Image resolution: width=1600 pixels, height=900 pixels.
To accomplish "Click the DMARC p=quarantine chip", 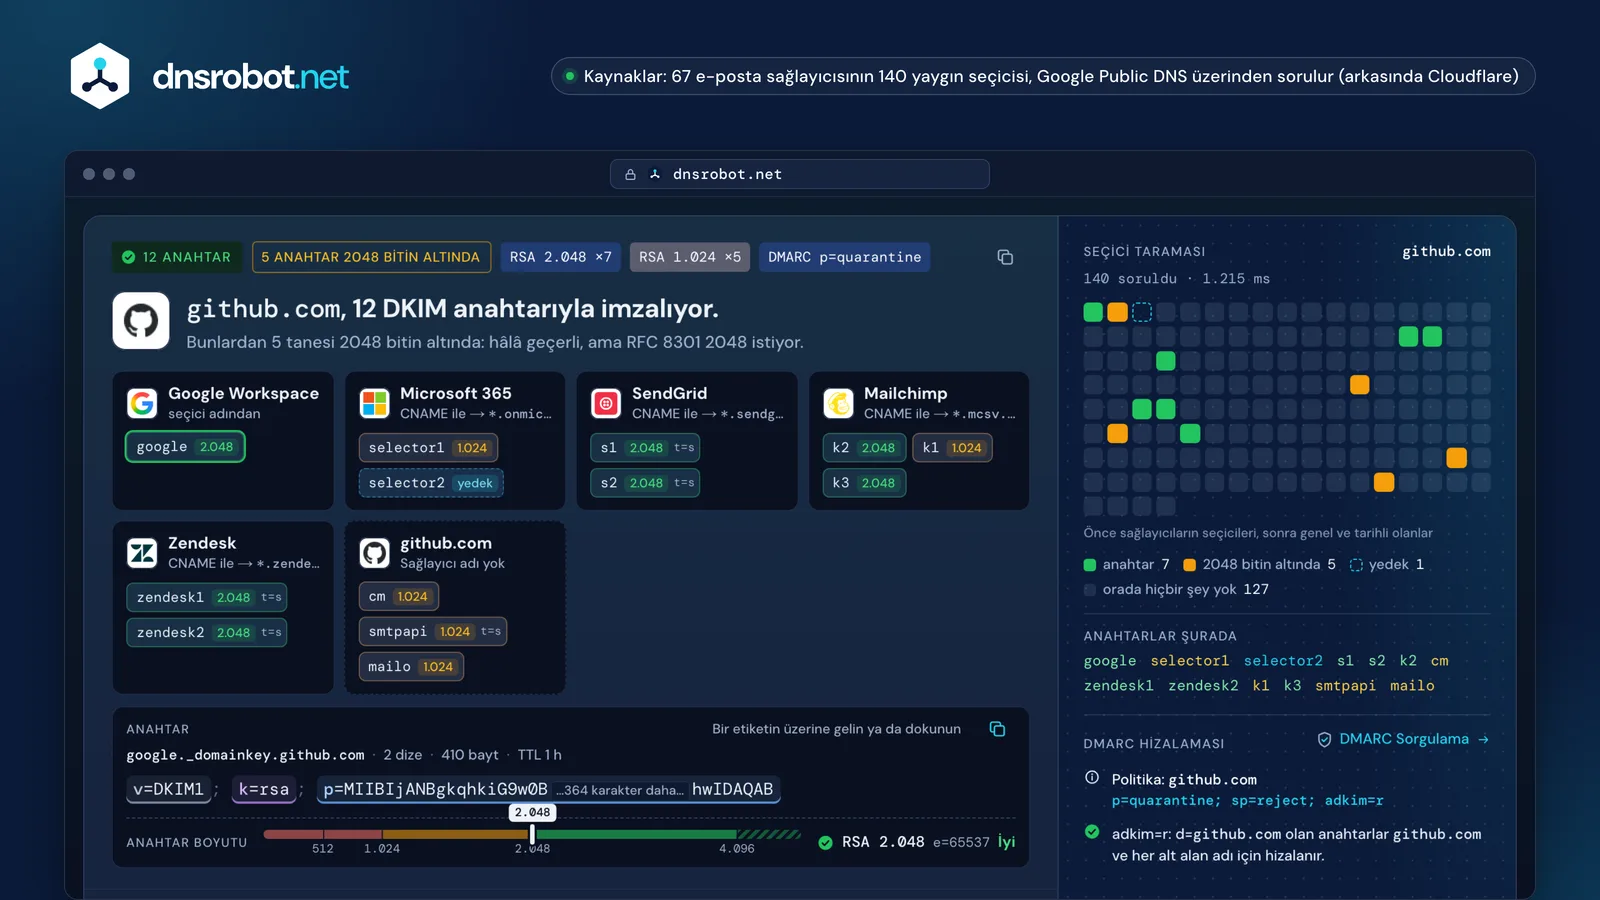I will (844, 257).
